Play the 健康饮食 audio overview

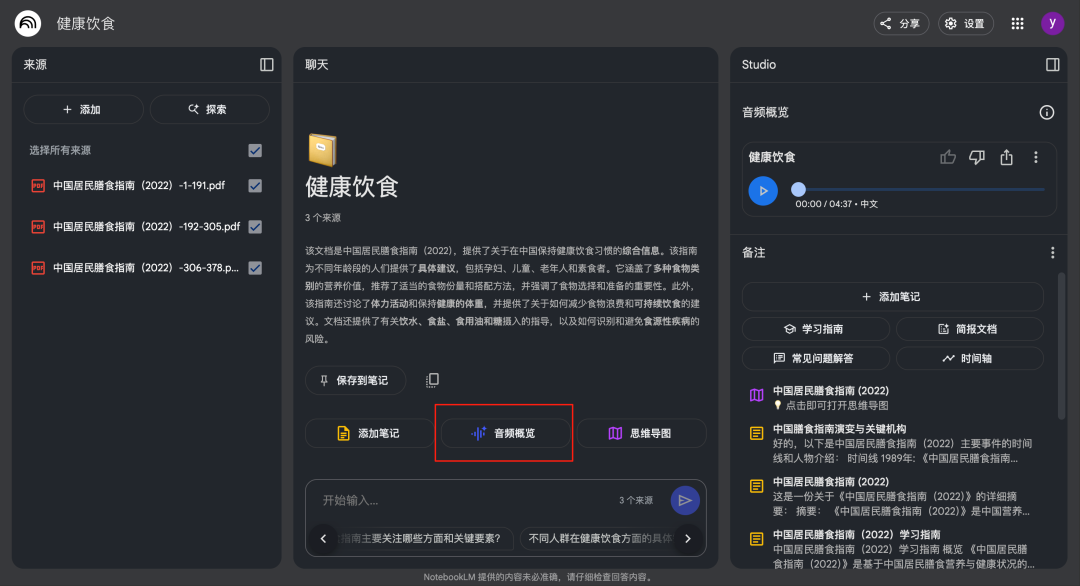(x=763, y=191)
